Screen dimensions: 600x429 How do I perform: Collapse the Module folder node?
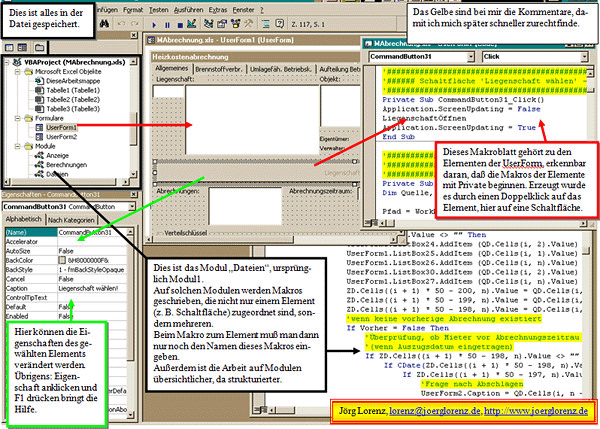point(19,144)
